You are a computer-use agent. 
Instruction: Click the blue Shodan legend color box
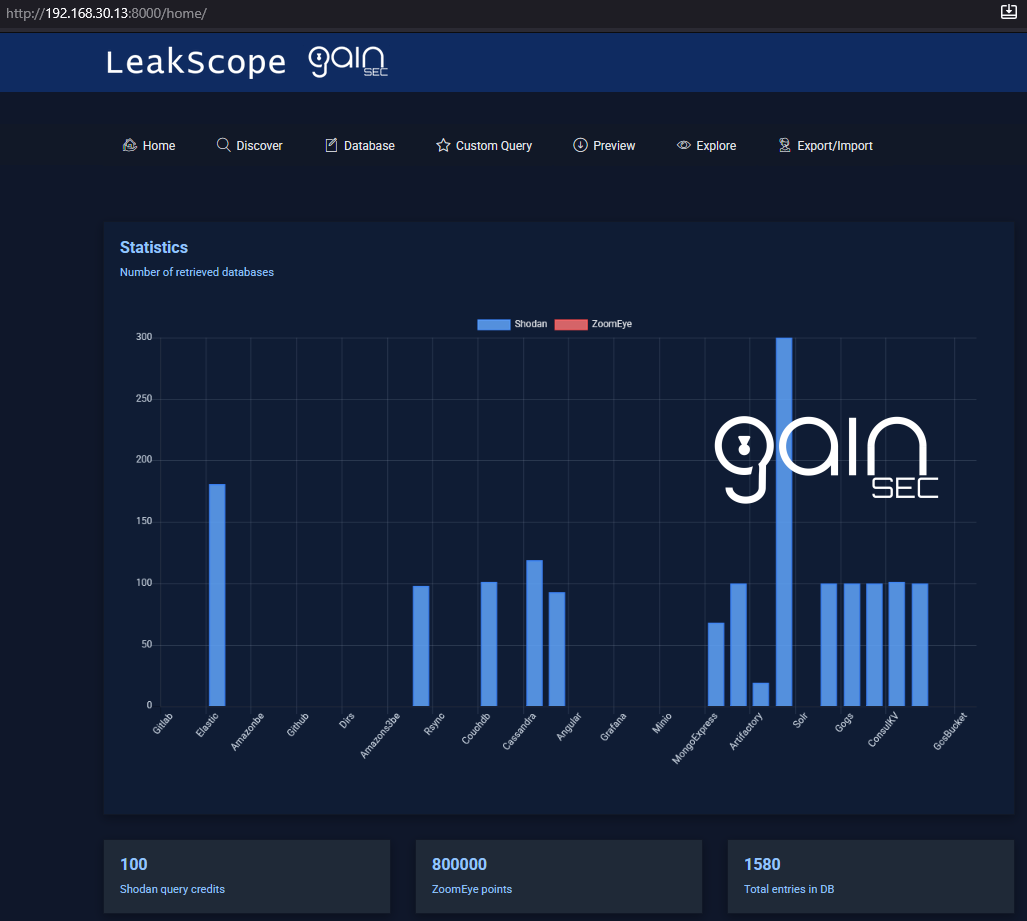pos(494,324)
